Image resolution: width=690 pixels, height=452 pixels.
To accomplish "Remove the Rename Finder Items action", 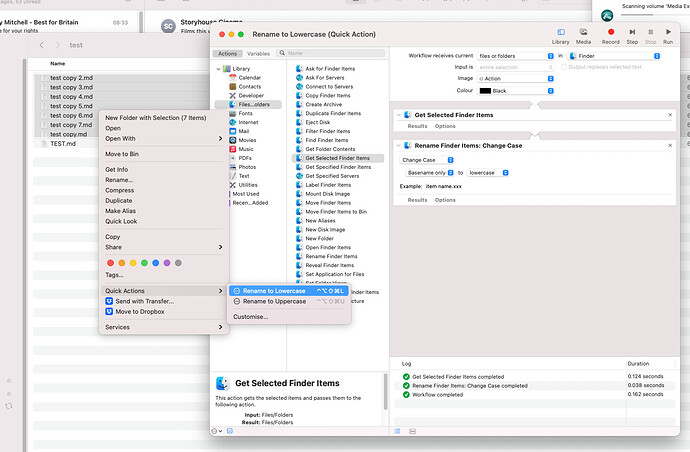I will pos(670,145).
